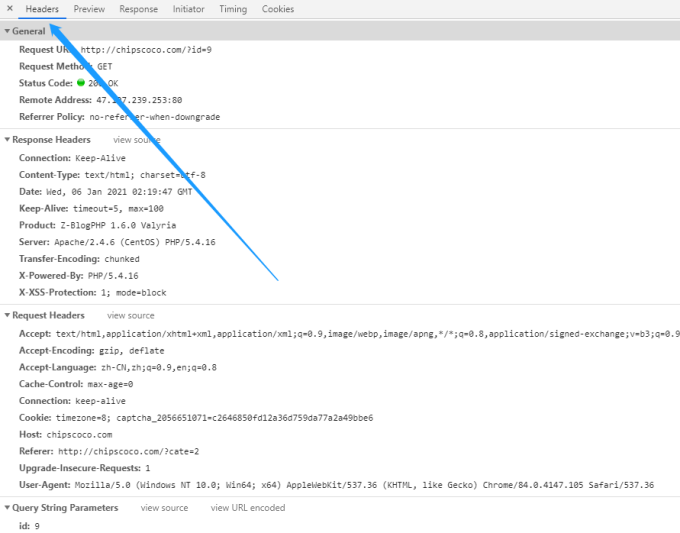Select the X-Powered-By PHP/5.4.16 value
The width and height of the screenshot is (680, 533).
pyautogui.click(x=113, y=276)
